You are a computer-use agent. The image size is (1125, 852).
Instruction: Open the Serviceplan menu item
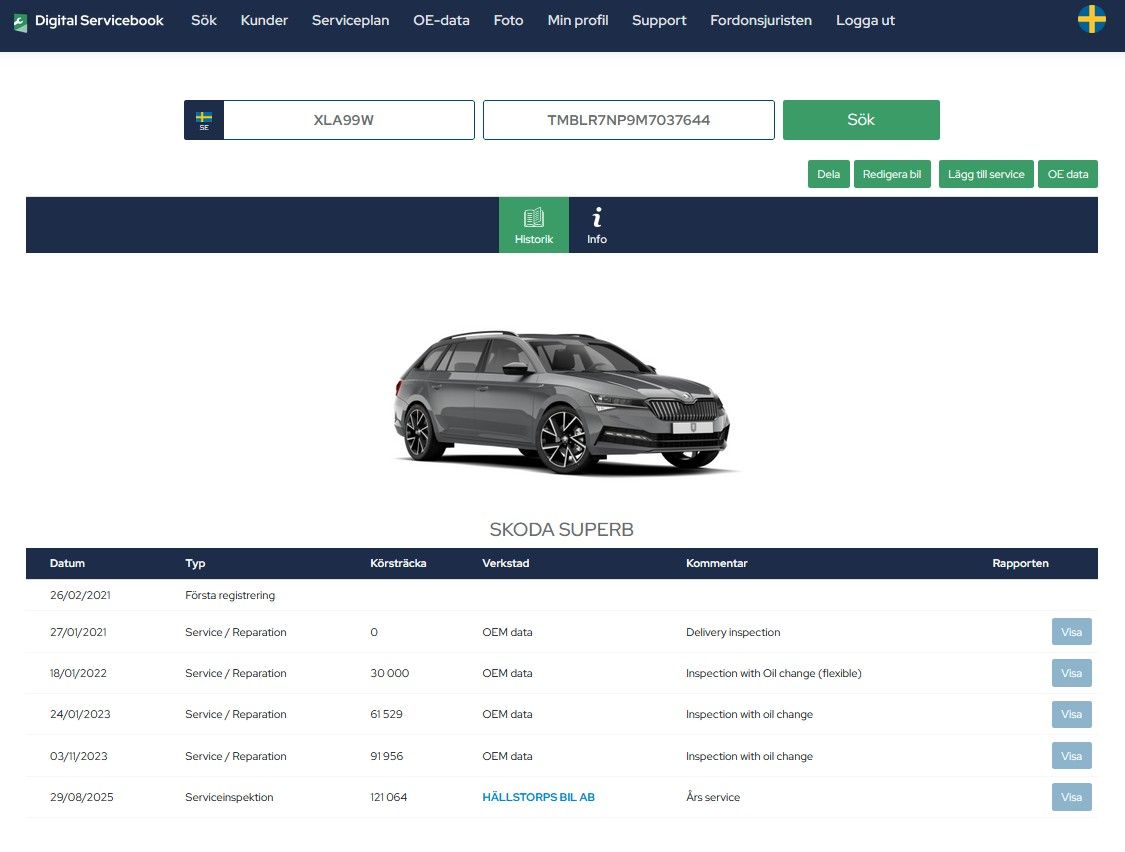pos(350,20)
